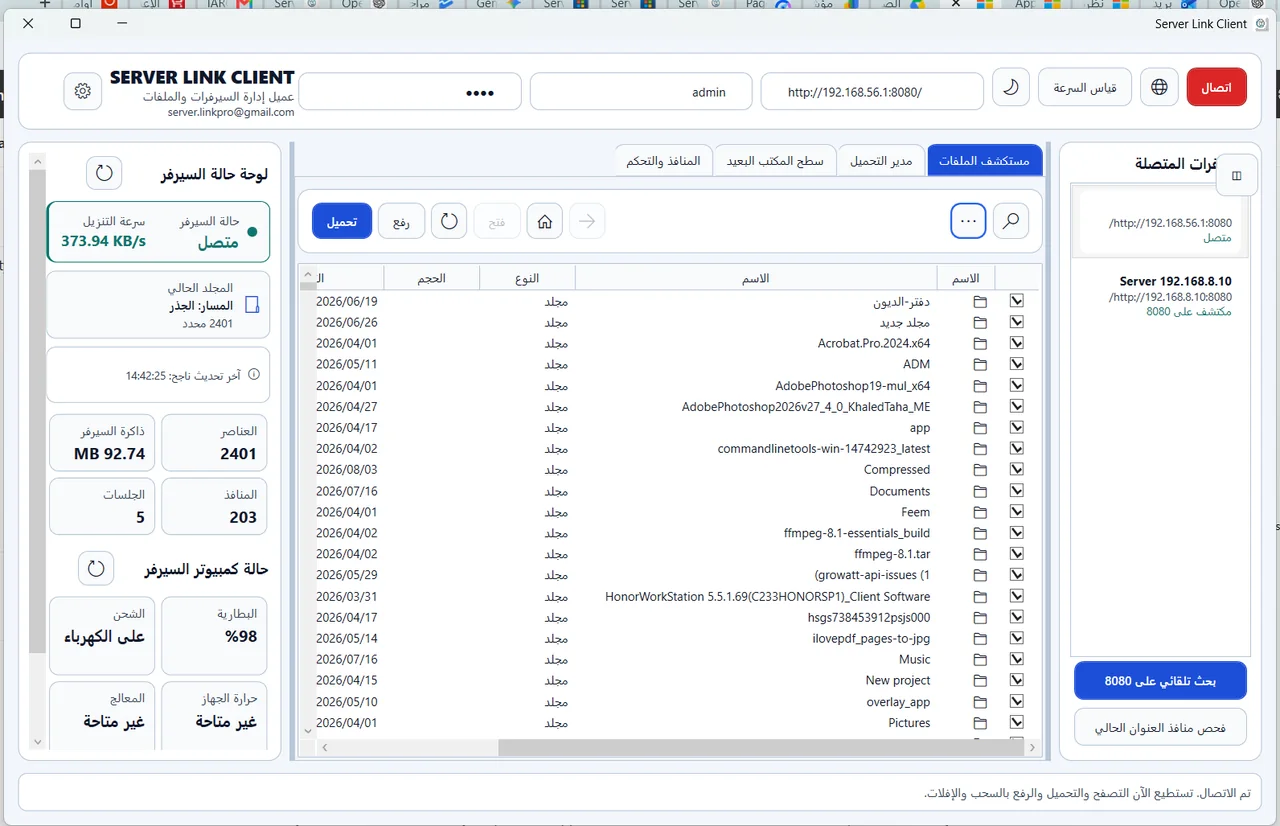The image size is (1280, 826).
Task: Click the رفع upload button
Action: tap(401, 221)
